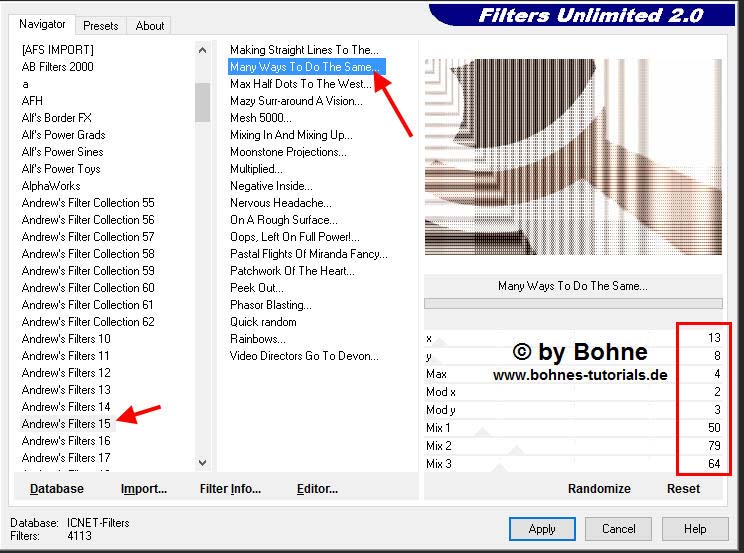
Task: Open the Database menu
Action: (x=57, y=489)
